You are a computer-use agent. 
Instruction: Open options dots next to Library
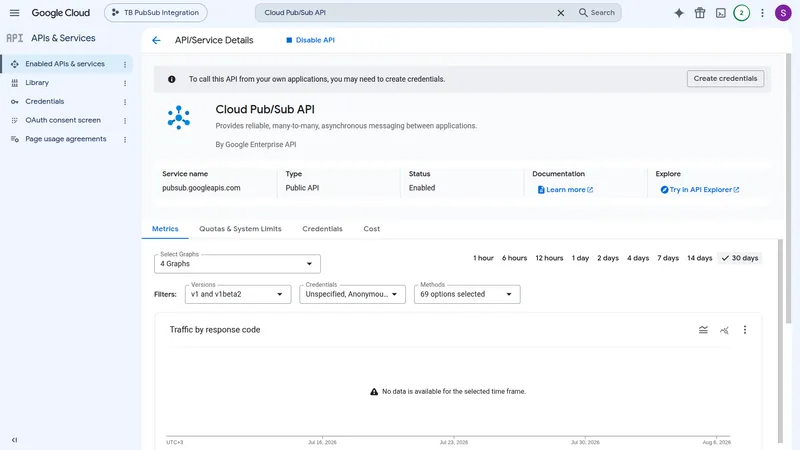pyautogui.click(x=125, y=83)
